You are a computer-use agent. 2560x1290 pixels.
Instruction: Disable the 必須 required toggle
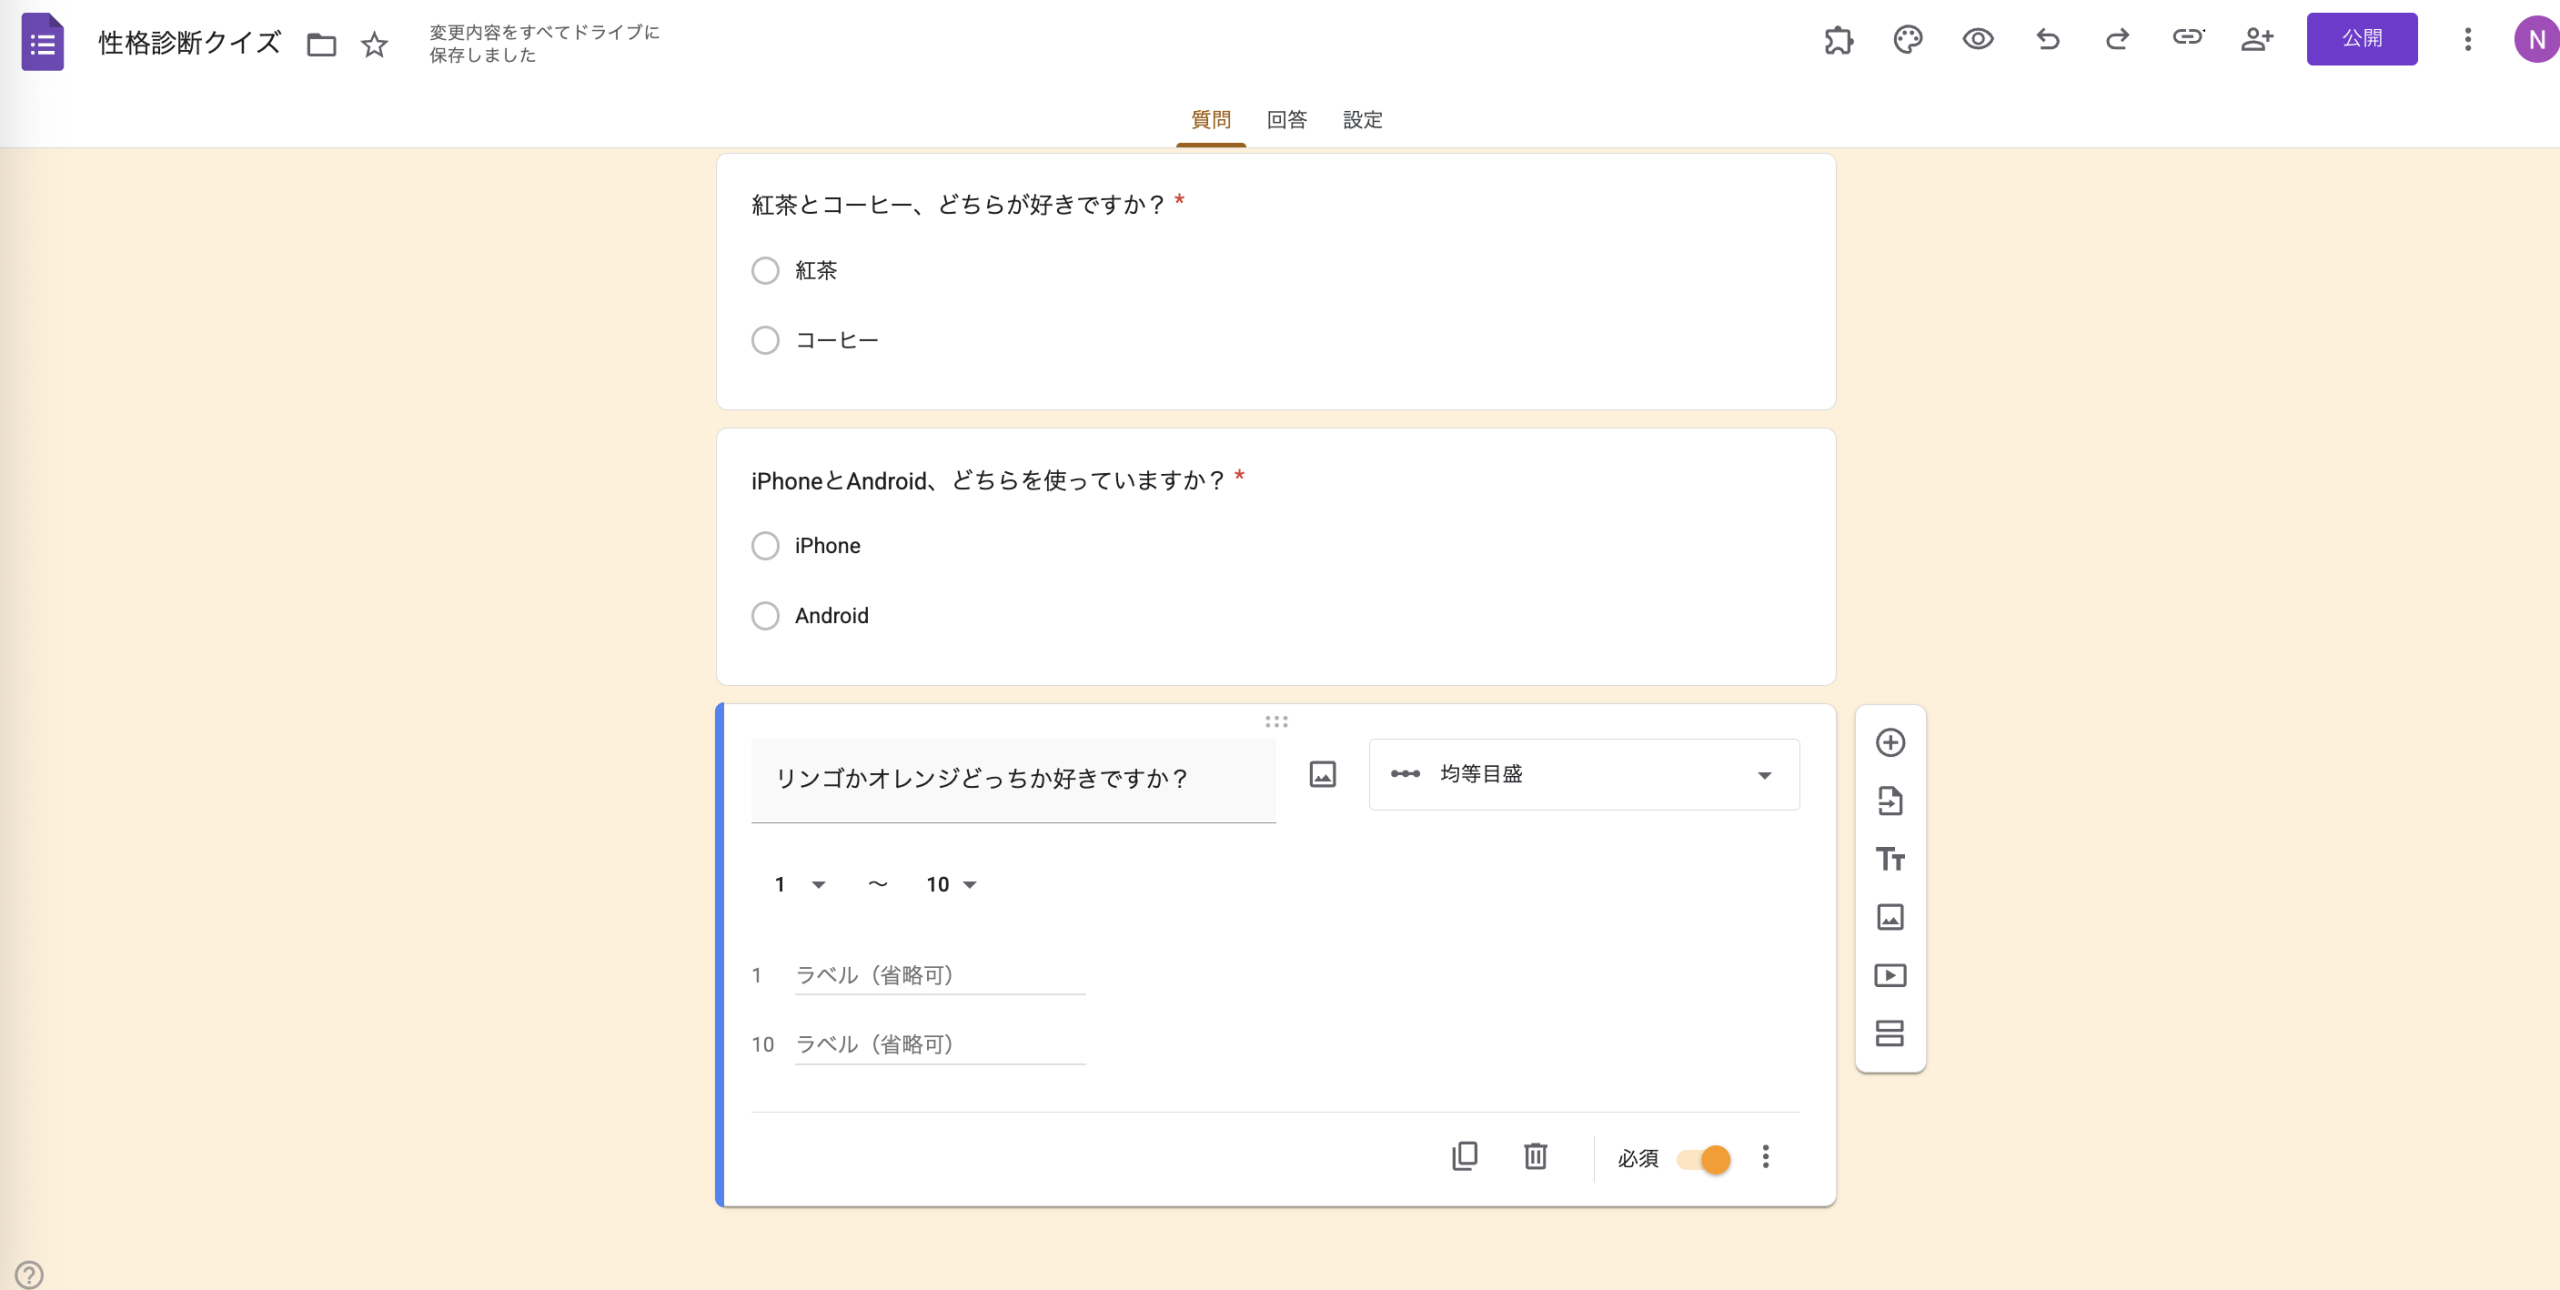click(1704, 1159)
